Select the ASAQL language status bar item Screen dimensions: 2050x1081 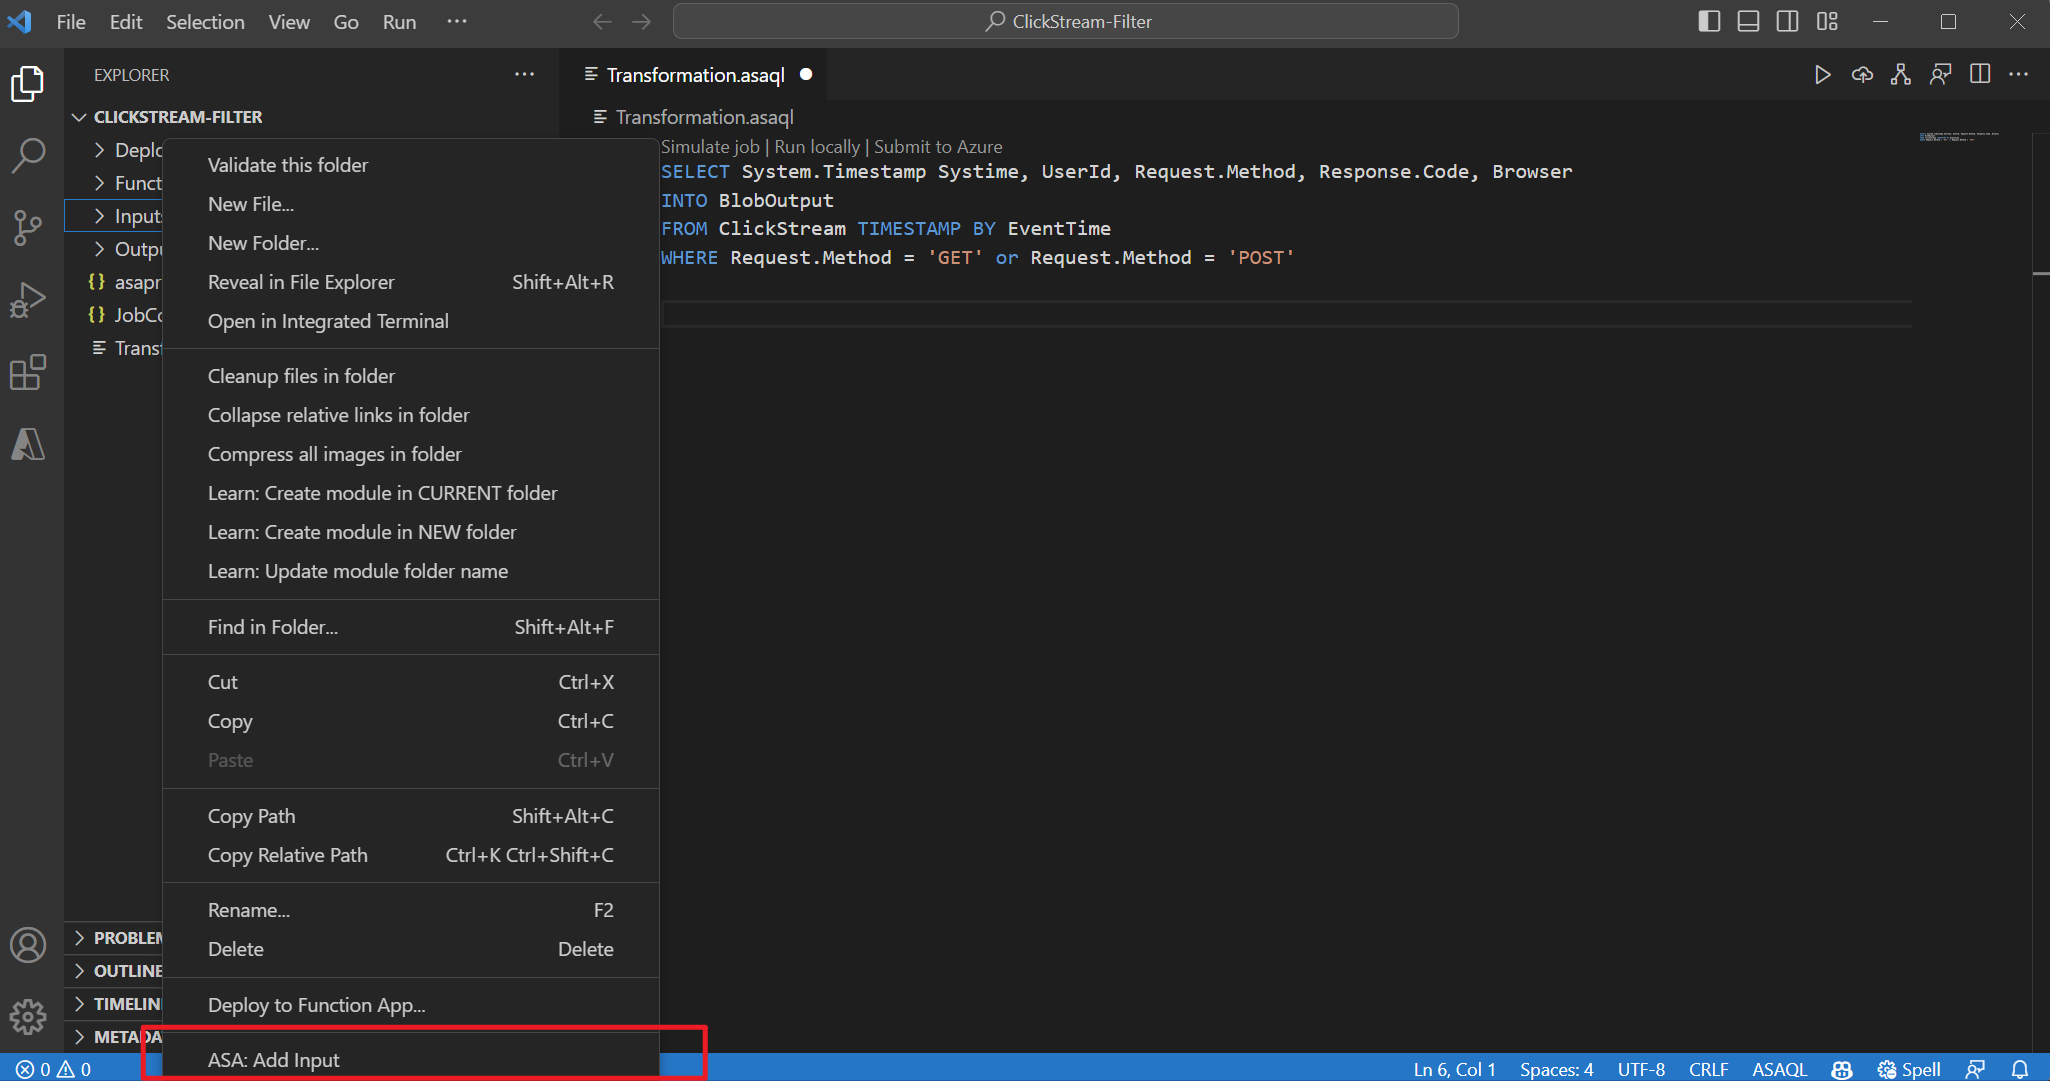[1773, 1066]
